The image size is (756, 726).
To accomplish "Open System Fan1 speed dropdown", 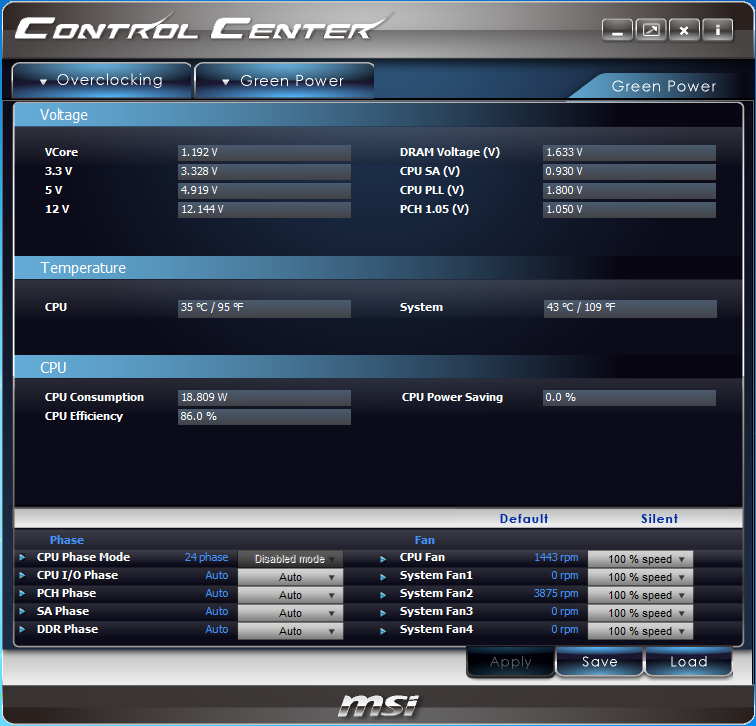I will coord(640,577).
